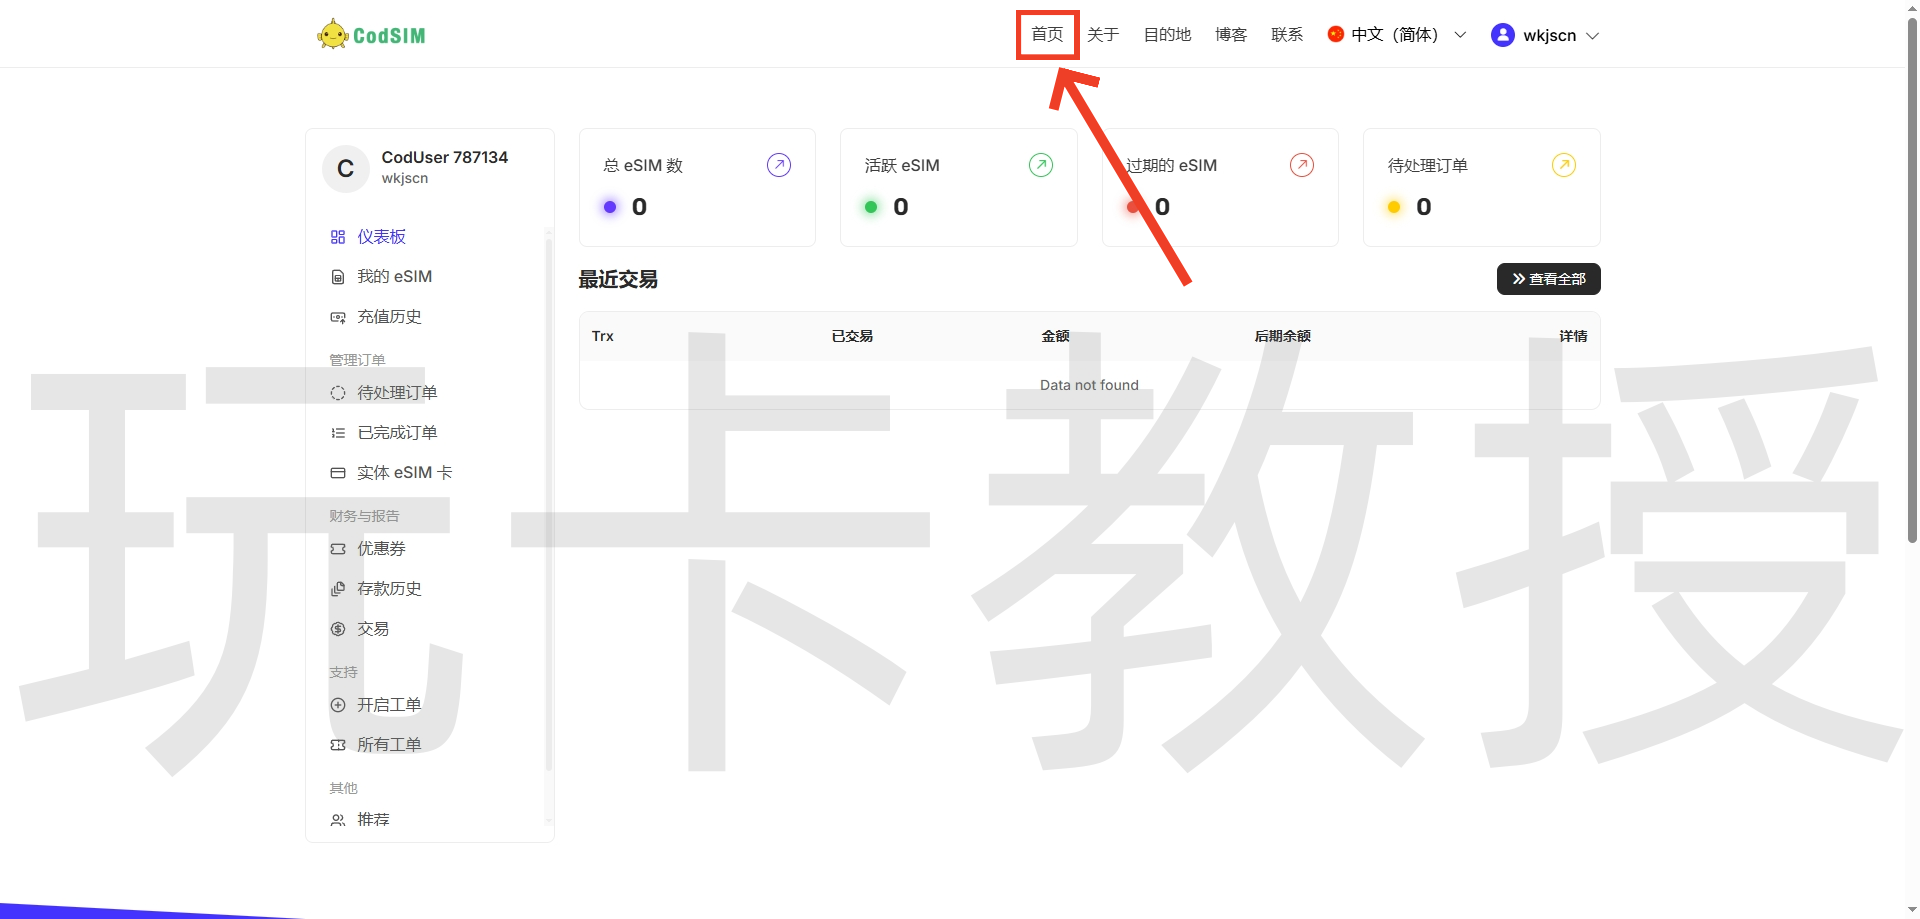The height and width of the screenshot is (919, 1920).
Task: Open 开启工单 to create a ticket
Action: pos(389,704)
